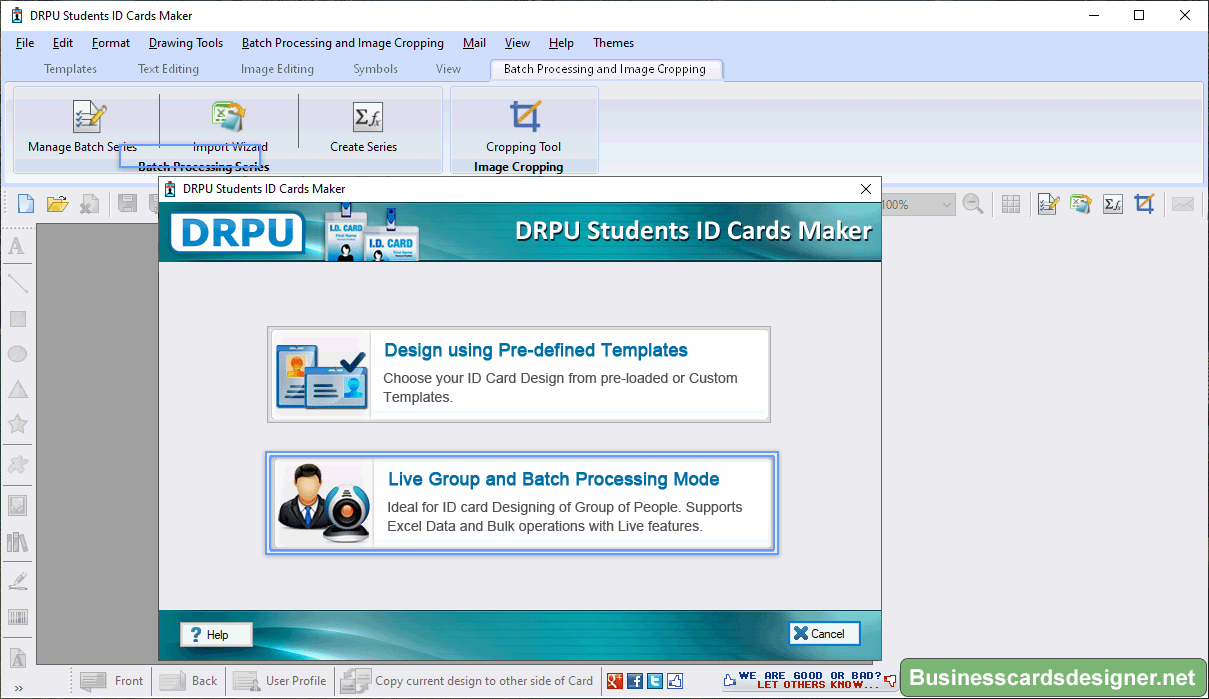The height and width of the screenshot is (699, 1209).
Task: Click the sigma Create Series toolbar icon
Action: pos(1112,204)
